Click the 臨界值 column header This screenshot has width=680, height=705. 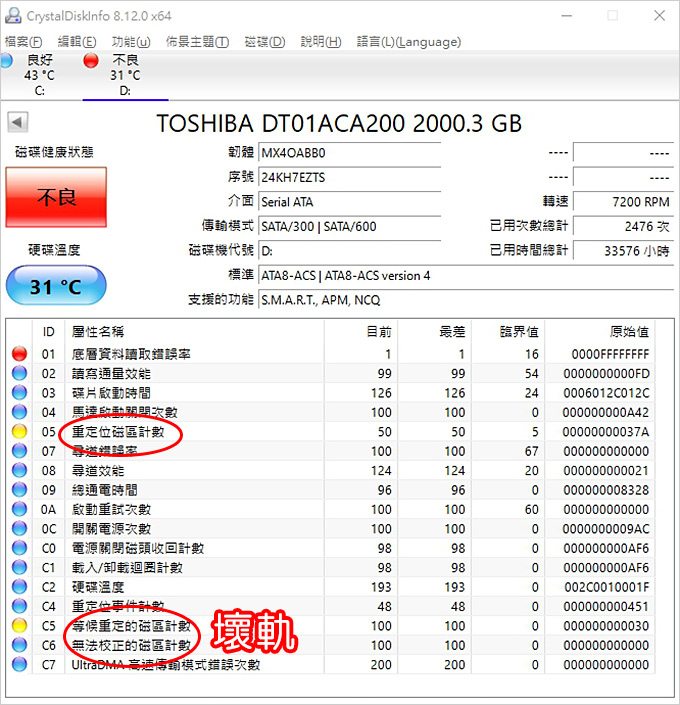[x=508, y=332]
